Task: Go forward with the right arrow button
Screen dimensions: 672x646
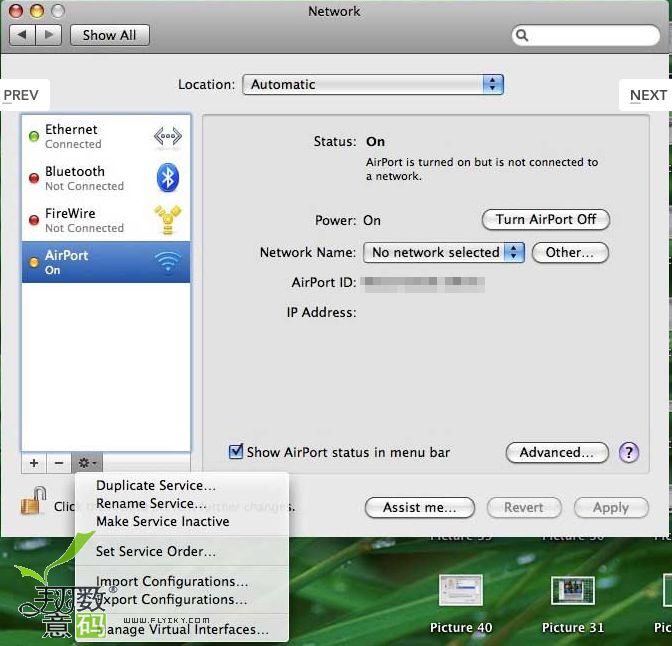Action: point(49,34)
